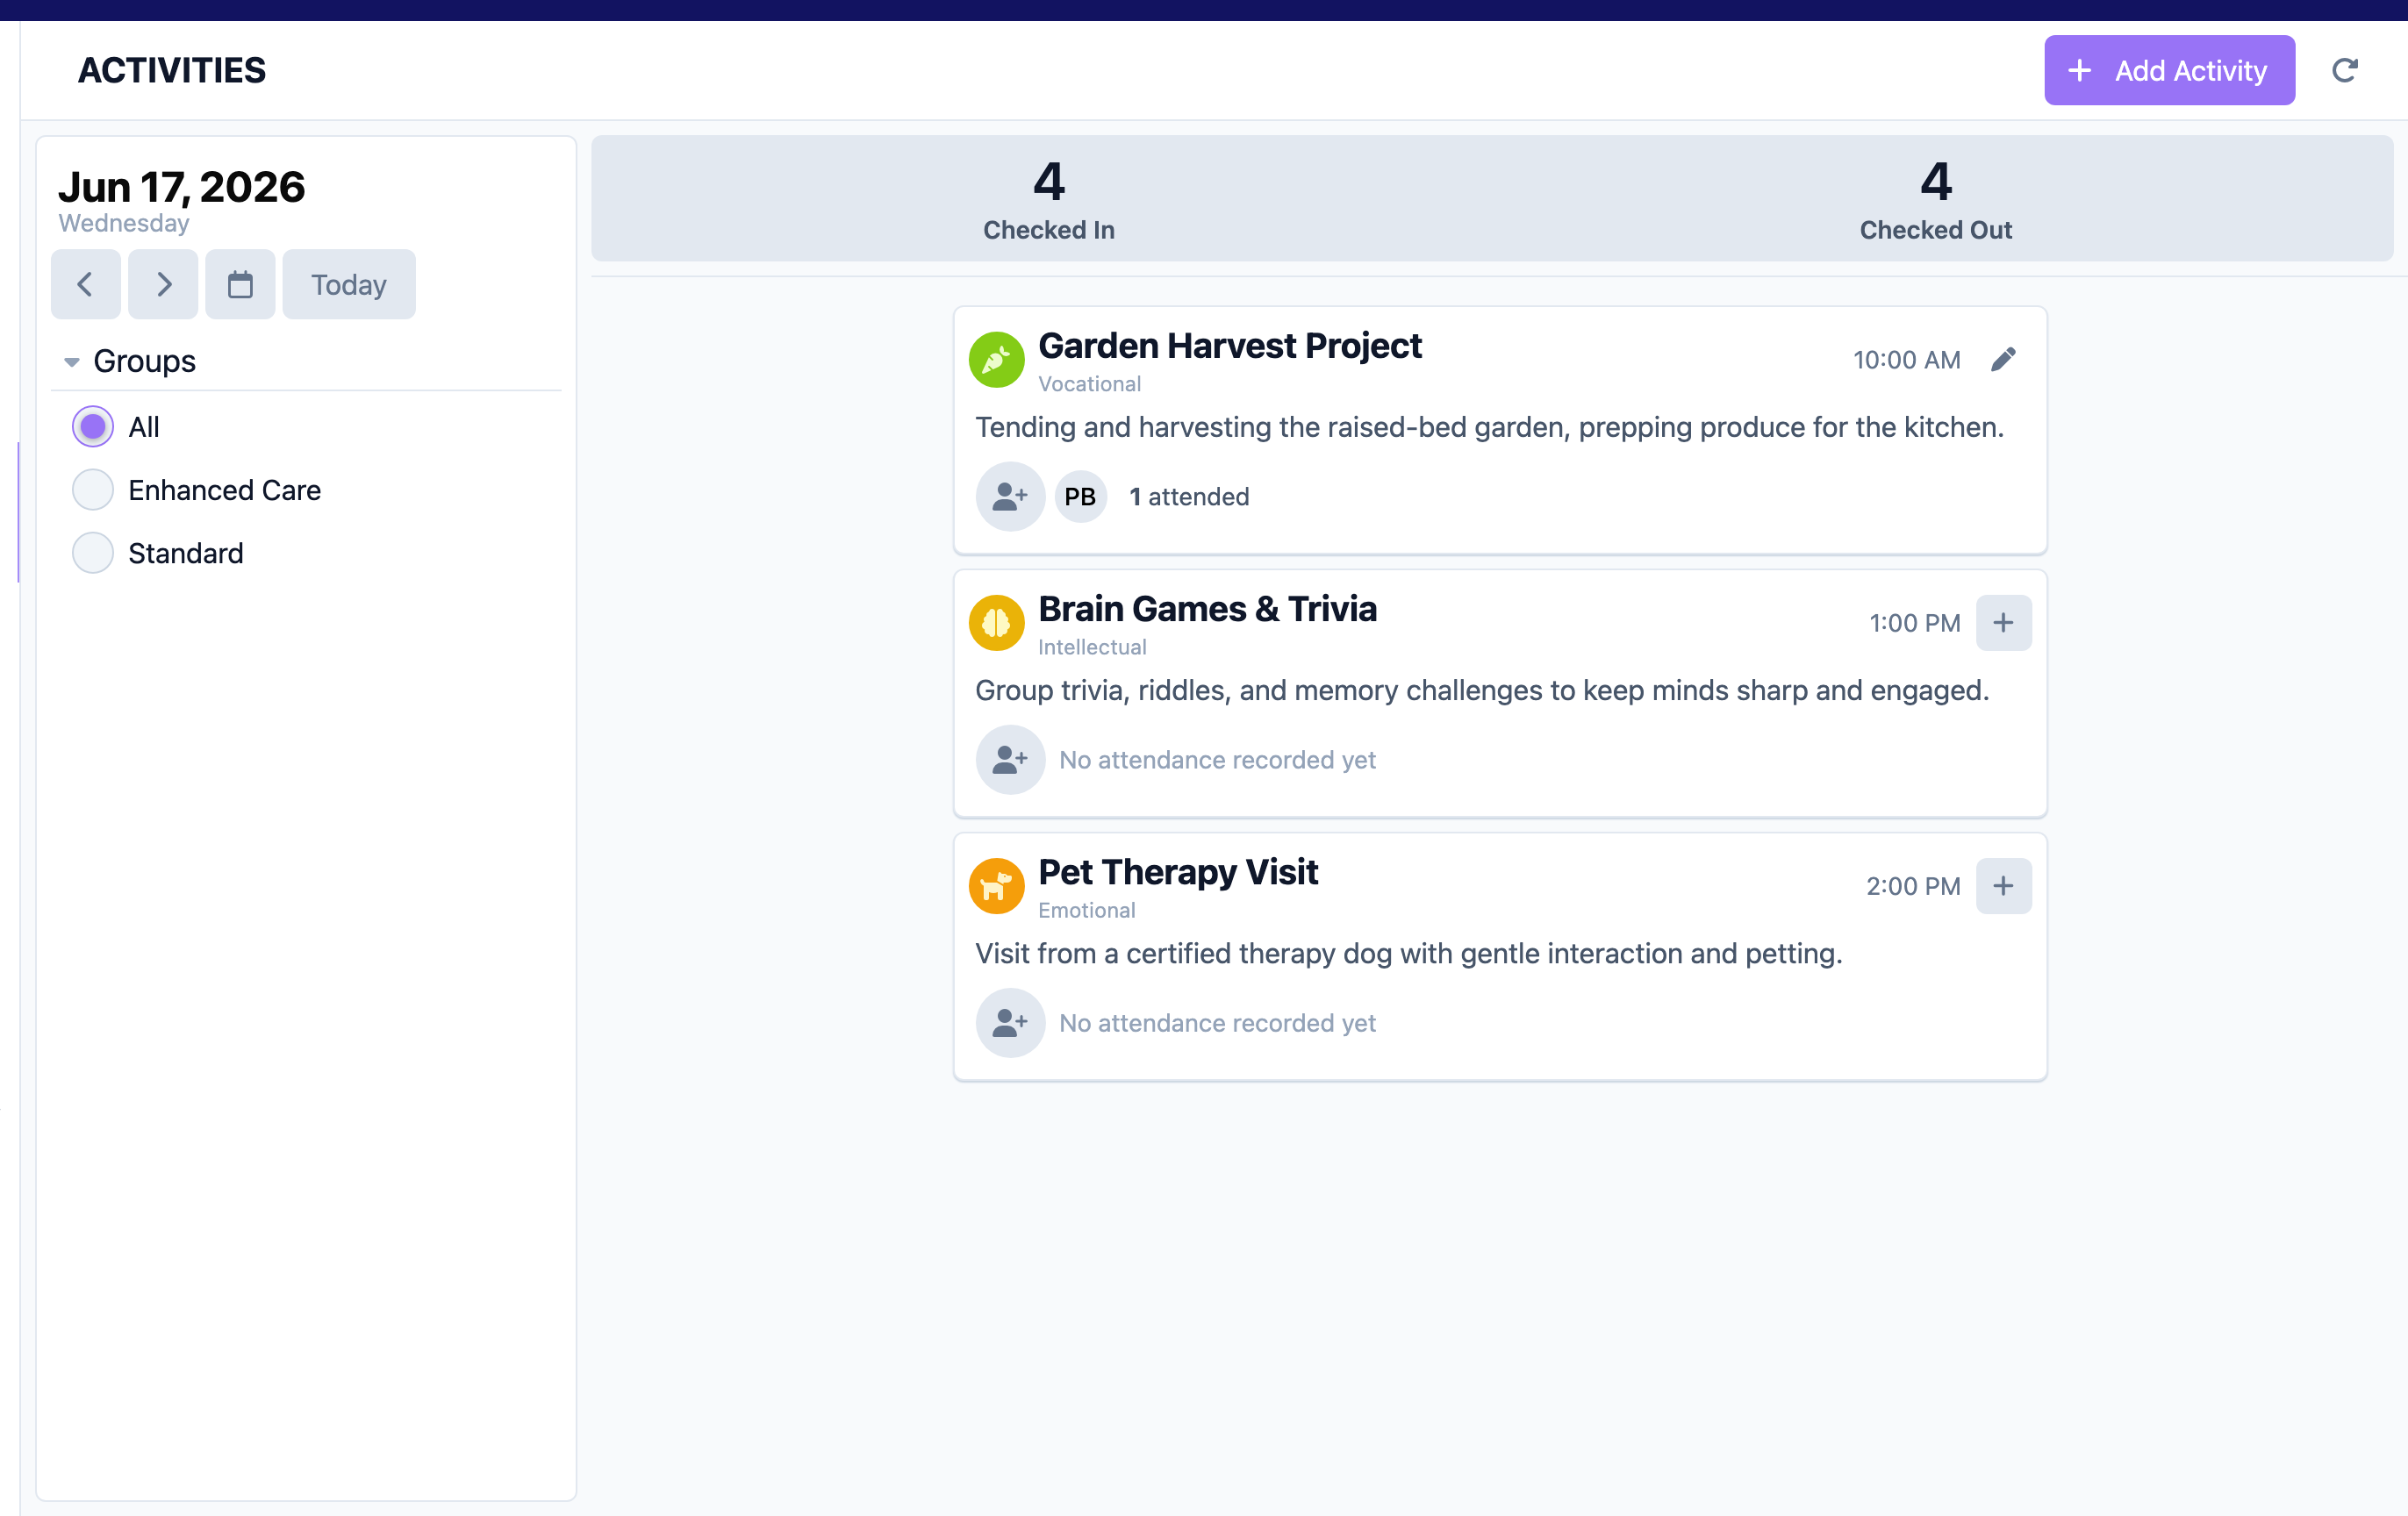
Task: Click the 1:00 PM time label
Action: tap(1914, 623)
